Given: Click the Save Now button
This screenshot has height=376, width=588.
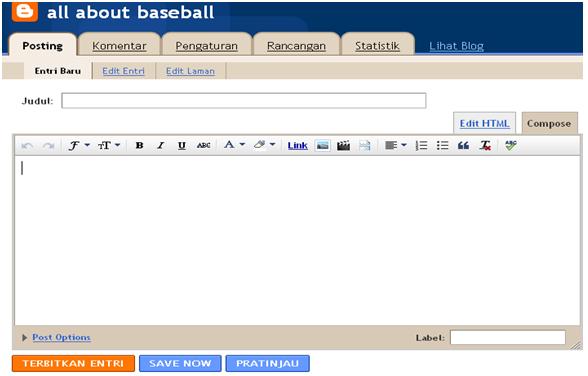Looking at the screenshot, I should [x=180, y=363].
